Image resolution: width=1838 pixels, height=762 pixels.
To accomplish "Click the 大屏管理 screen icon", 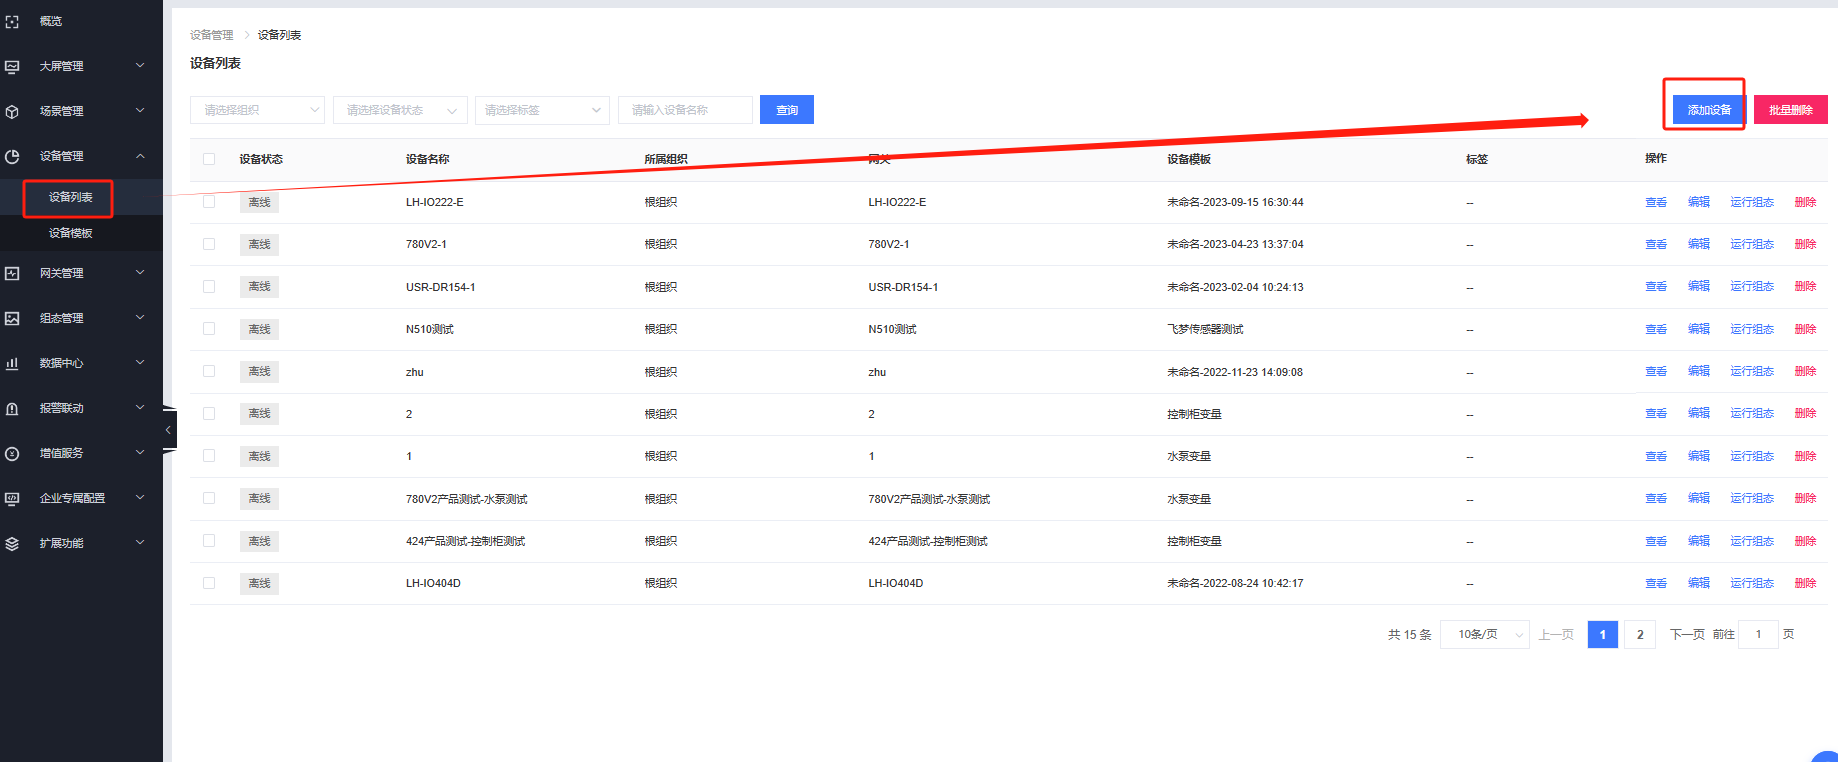I will pyautogui.click(x=12, y=66).
